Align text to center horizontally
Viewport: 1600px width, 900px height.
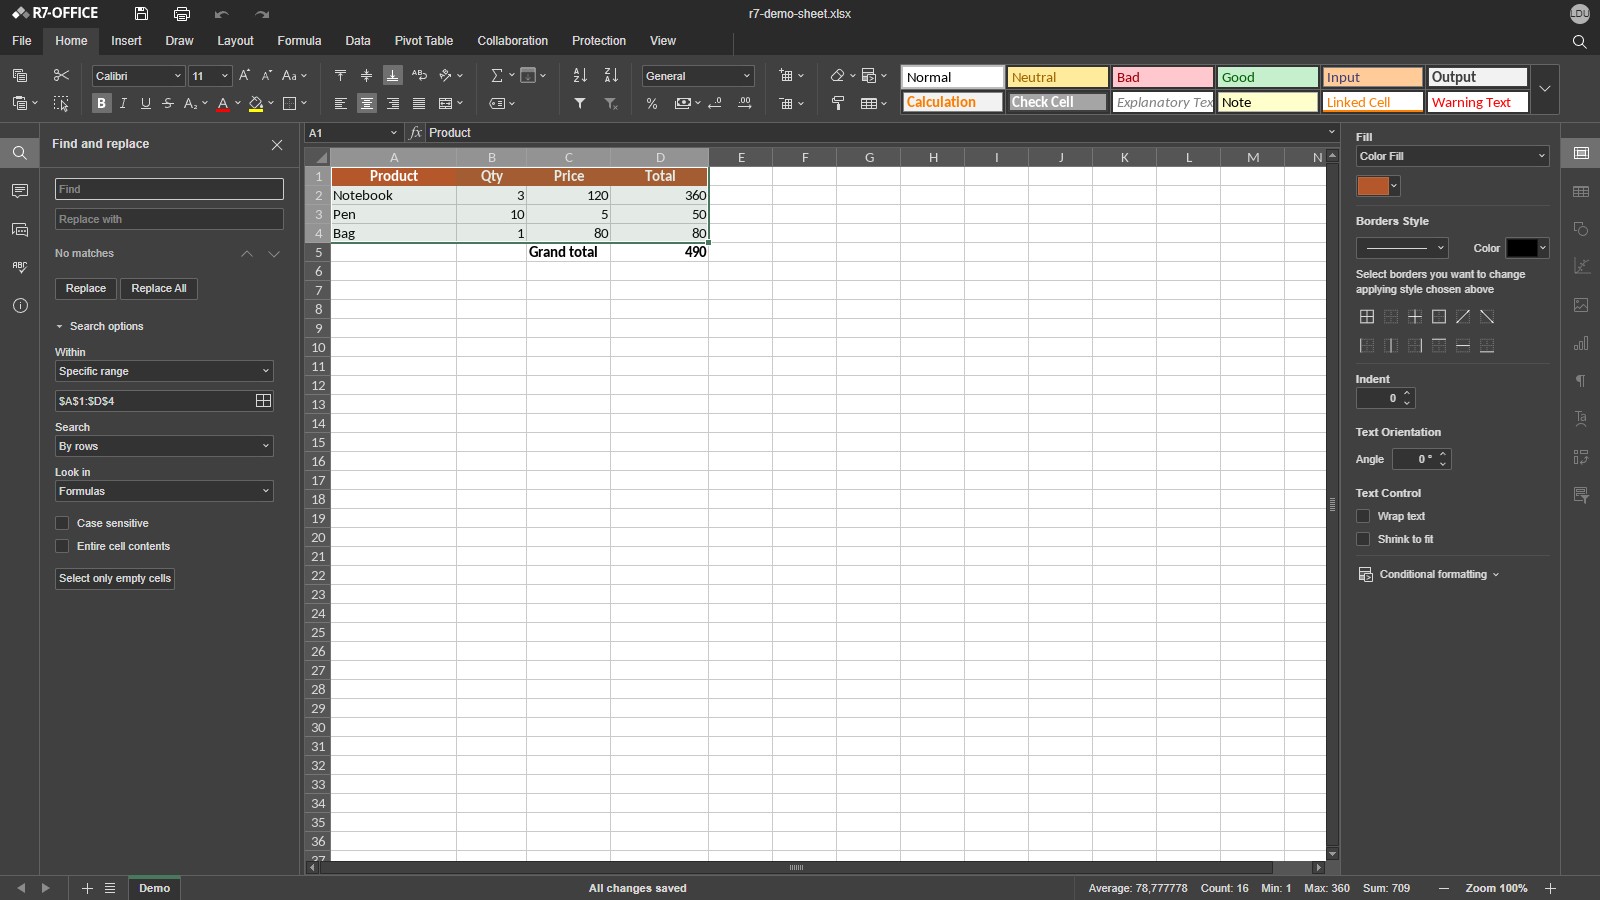pos(367,103)
